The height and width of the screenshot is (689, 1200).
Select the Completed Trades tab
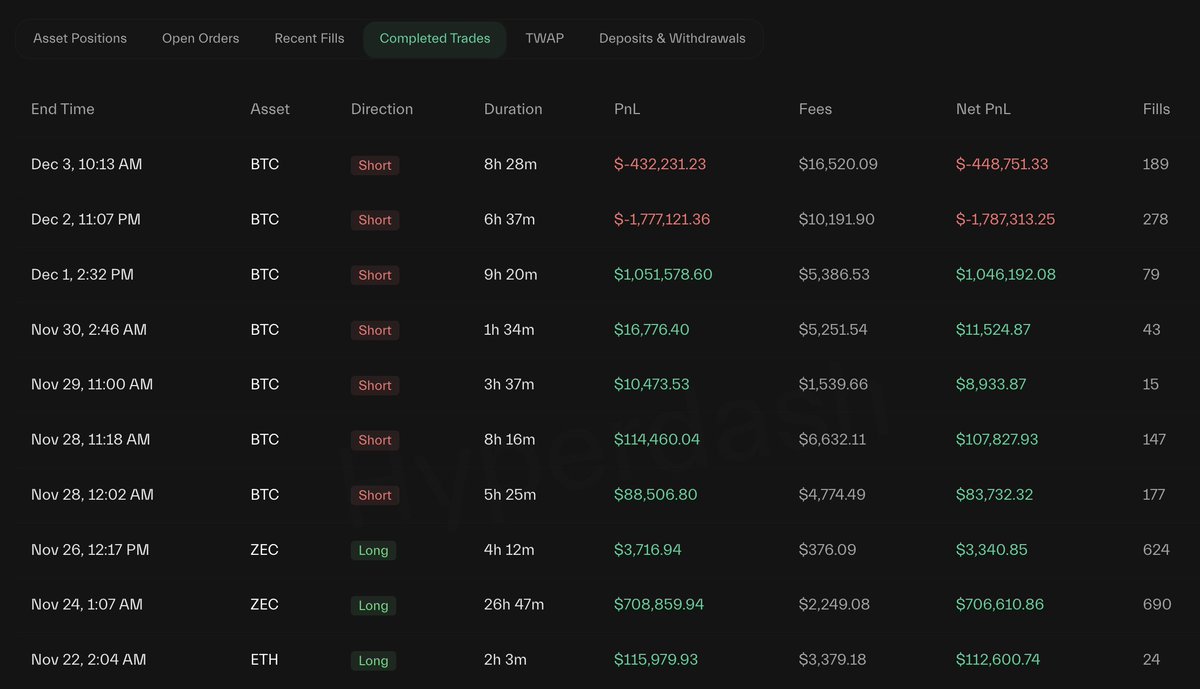tap(435, 39)
